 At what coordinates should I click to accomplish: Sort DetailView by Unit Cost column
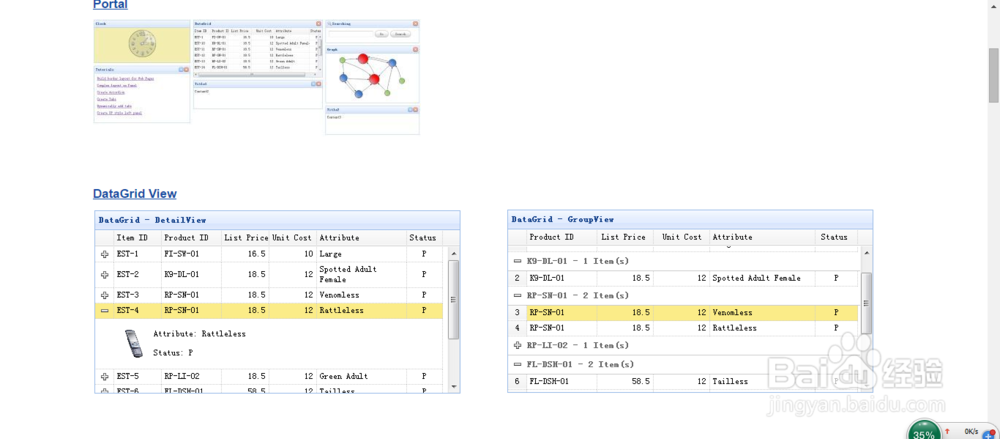click(x=293, y=237)
